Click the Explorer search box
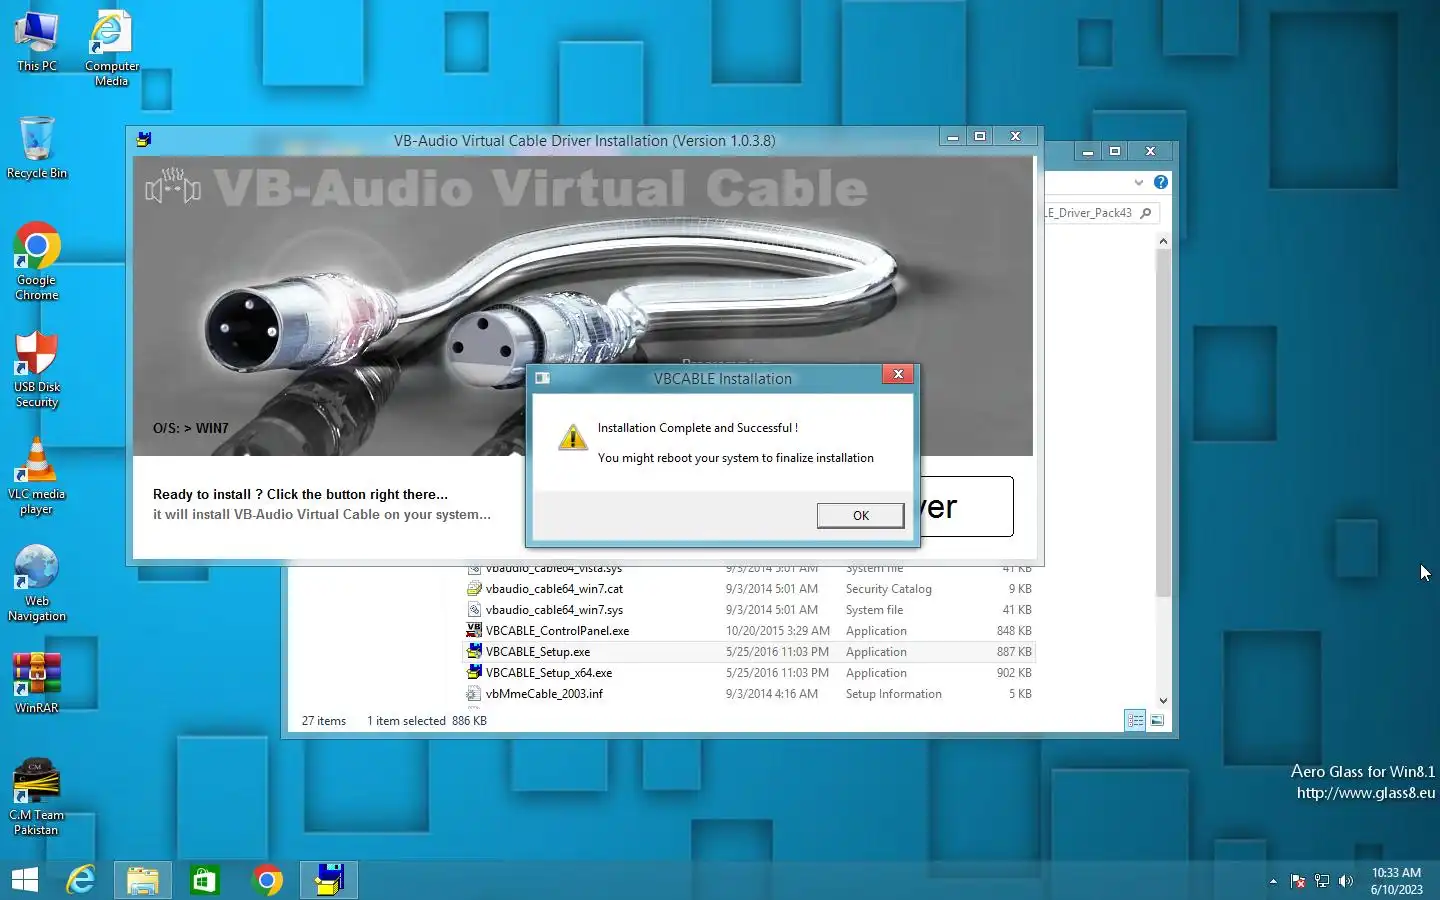The width and height of the screenshot is (1440, 900). pos(1100,213)
